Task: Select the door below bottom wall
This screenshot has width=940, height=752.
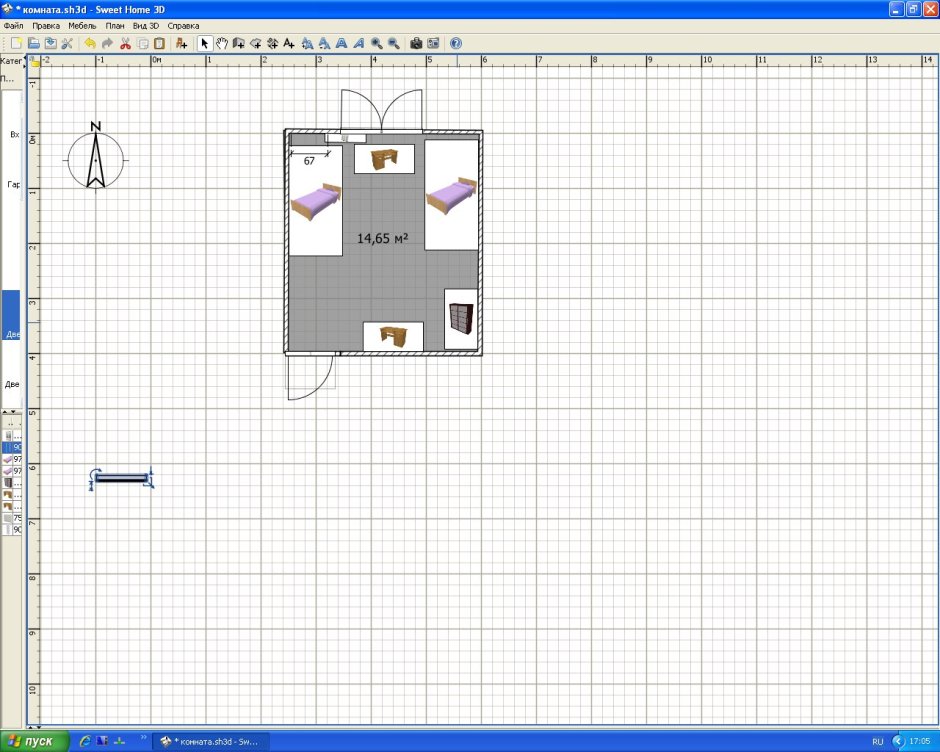Action: coord(310,377)
